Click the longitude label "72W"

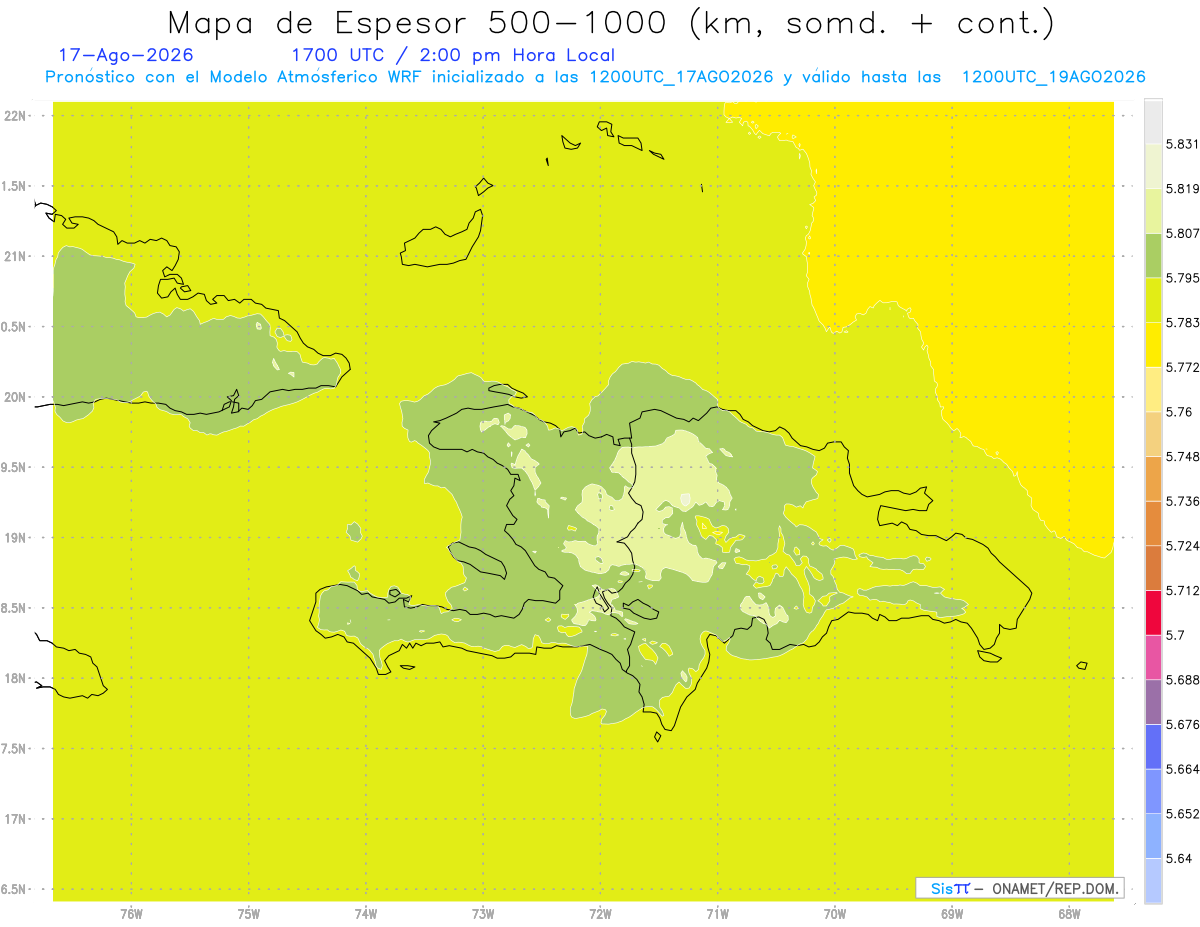pos(600,914)
